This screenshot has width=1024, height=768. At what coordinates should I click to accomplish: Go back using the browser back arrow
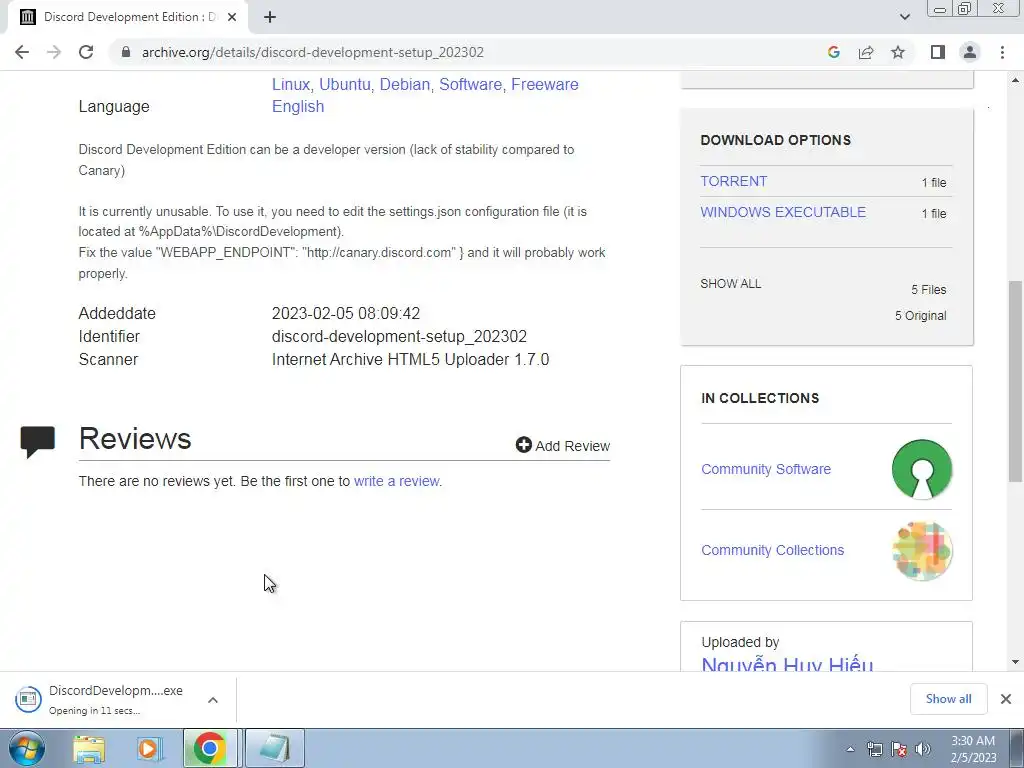22,52
